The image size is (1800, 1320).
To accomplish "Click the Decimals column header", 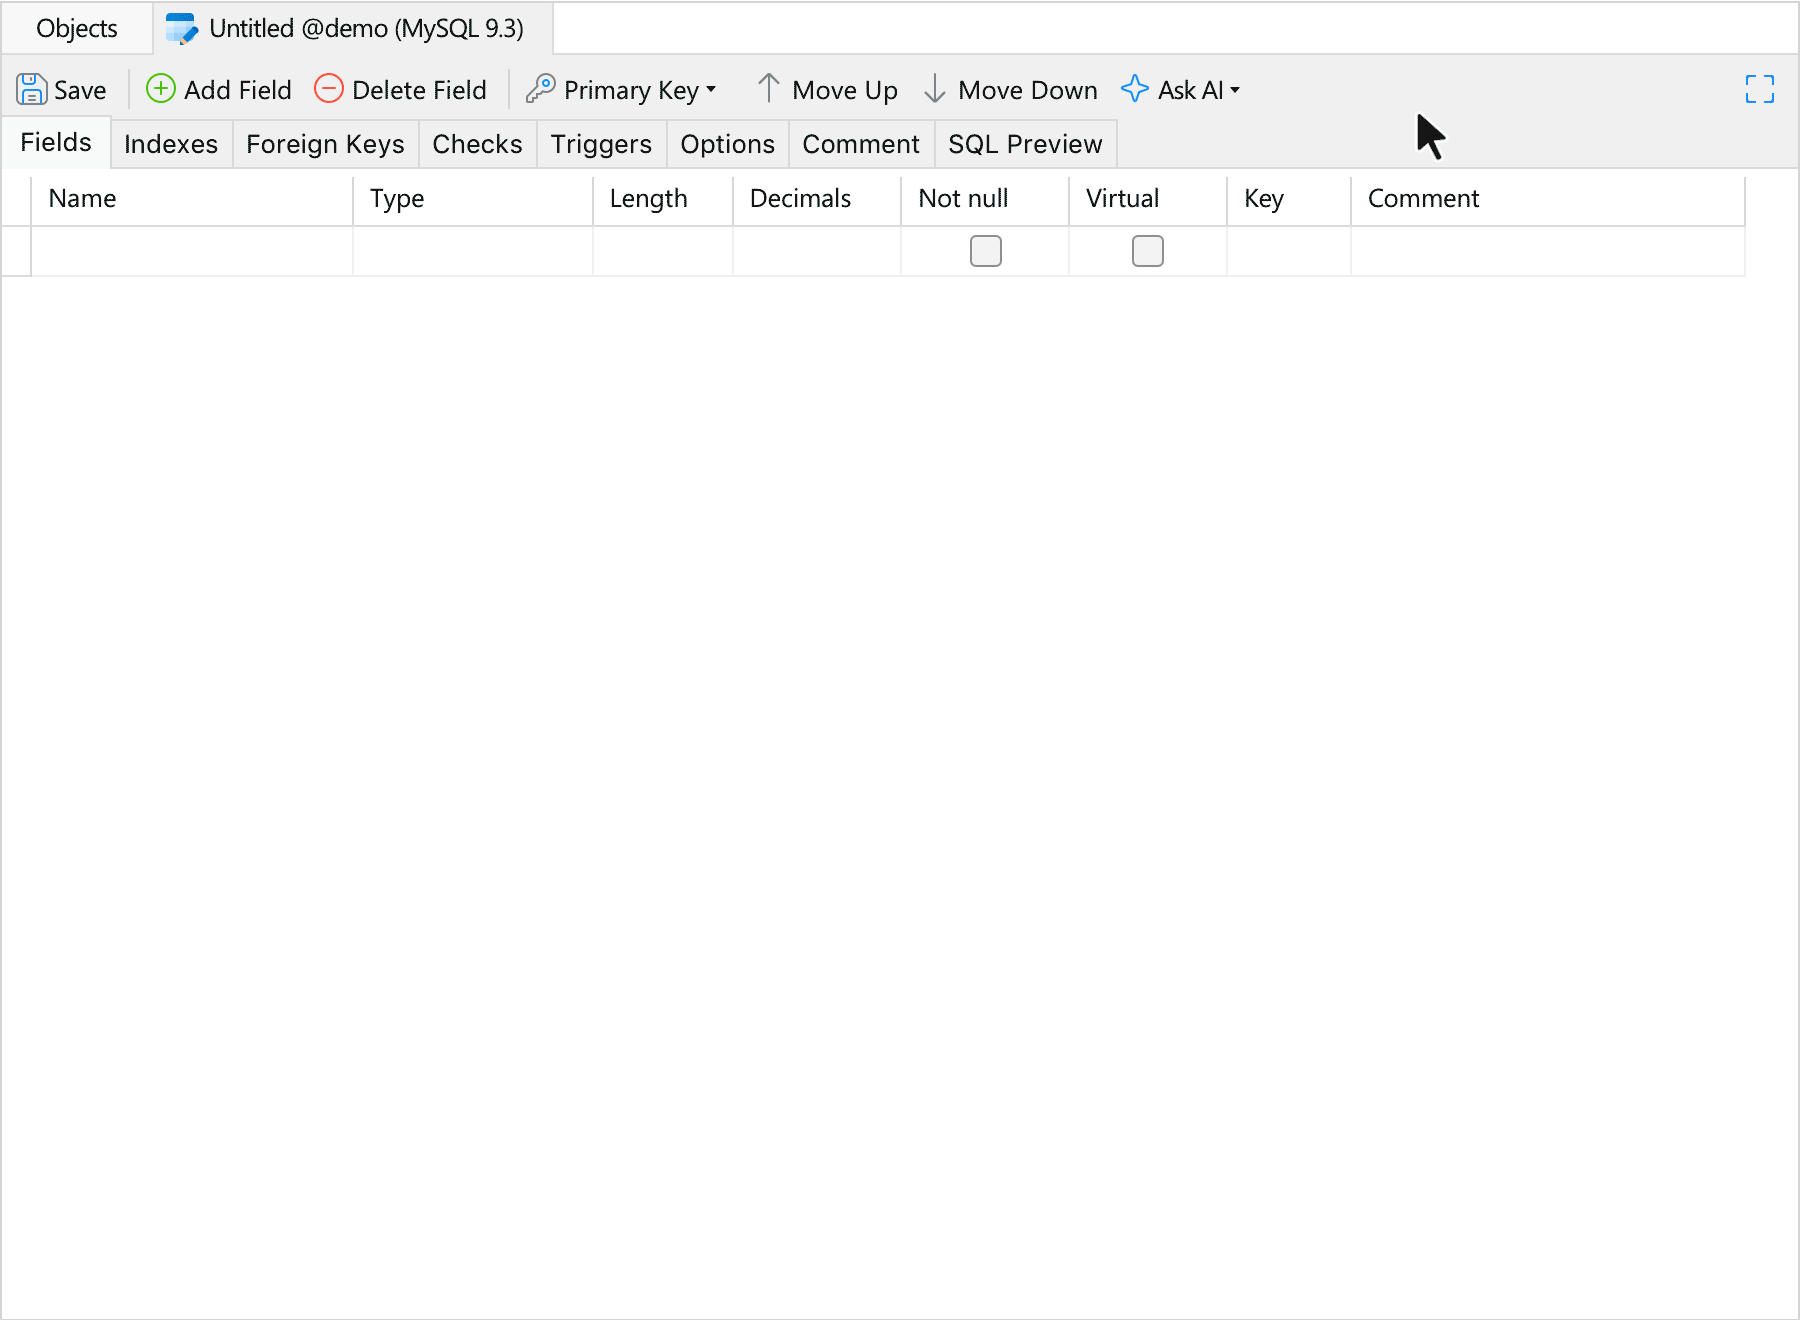I will pyautogui.click(x=817, y=199).
